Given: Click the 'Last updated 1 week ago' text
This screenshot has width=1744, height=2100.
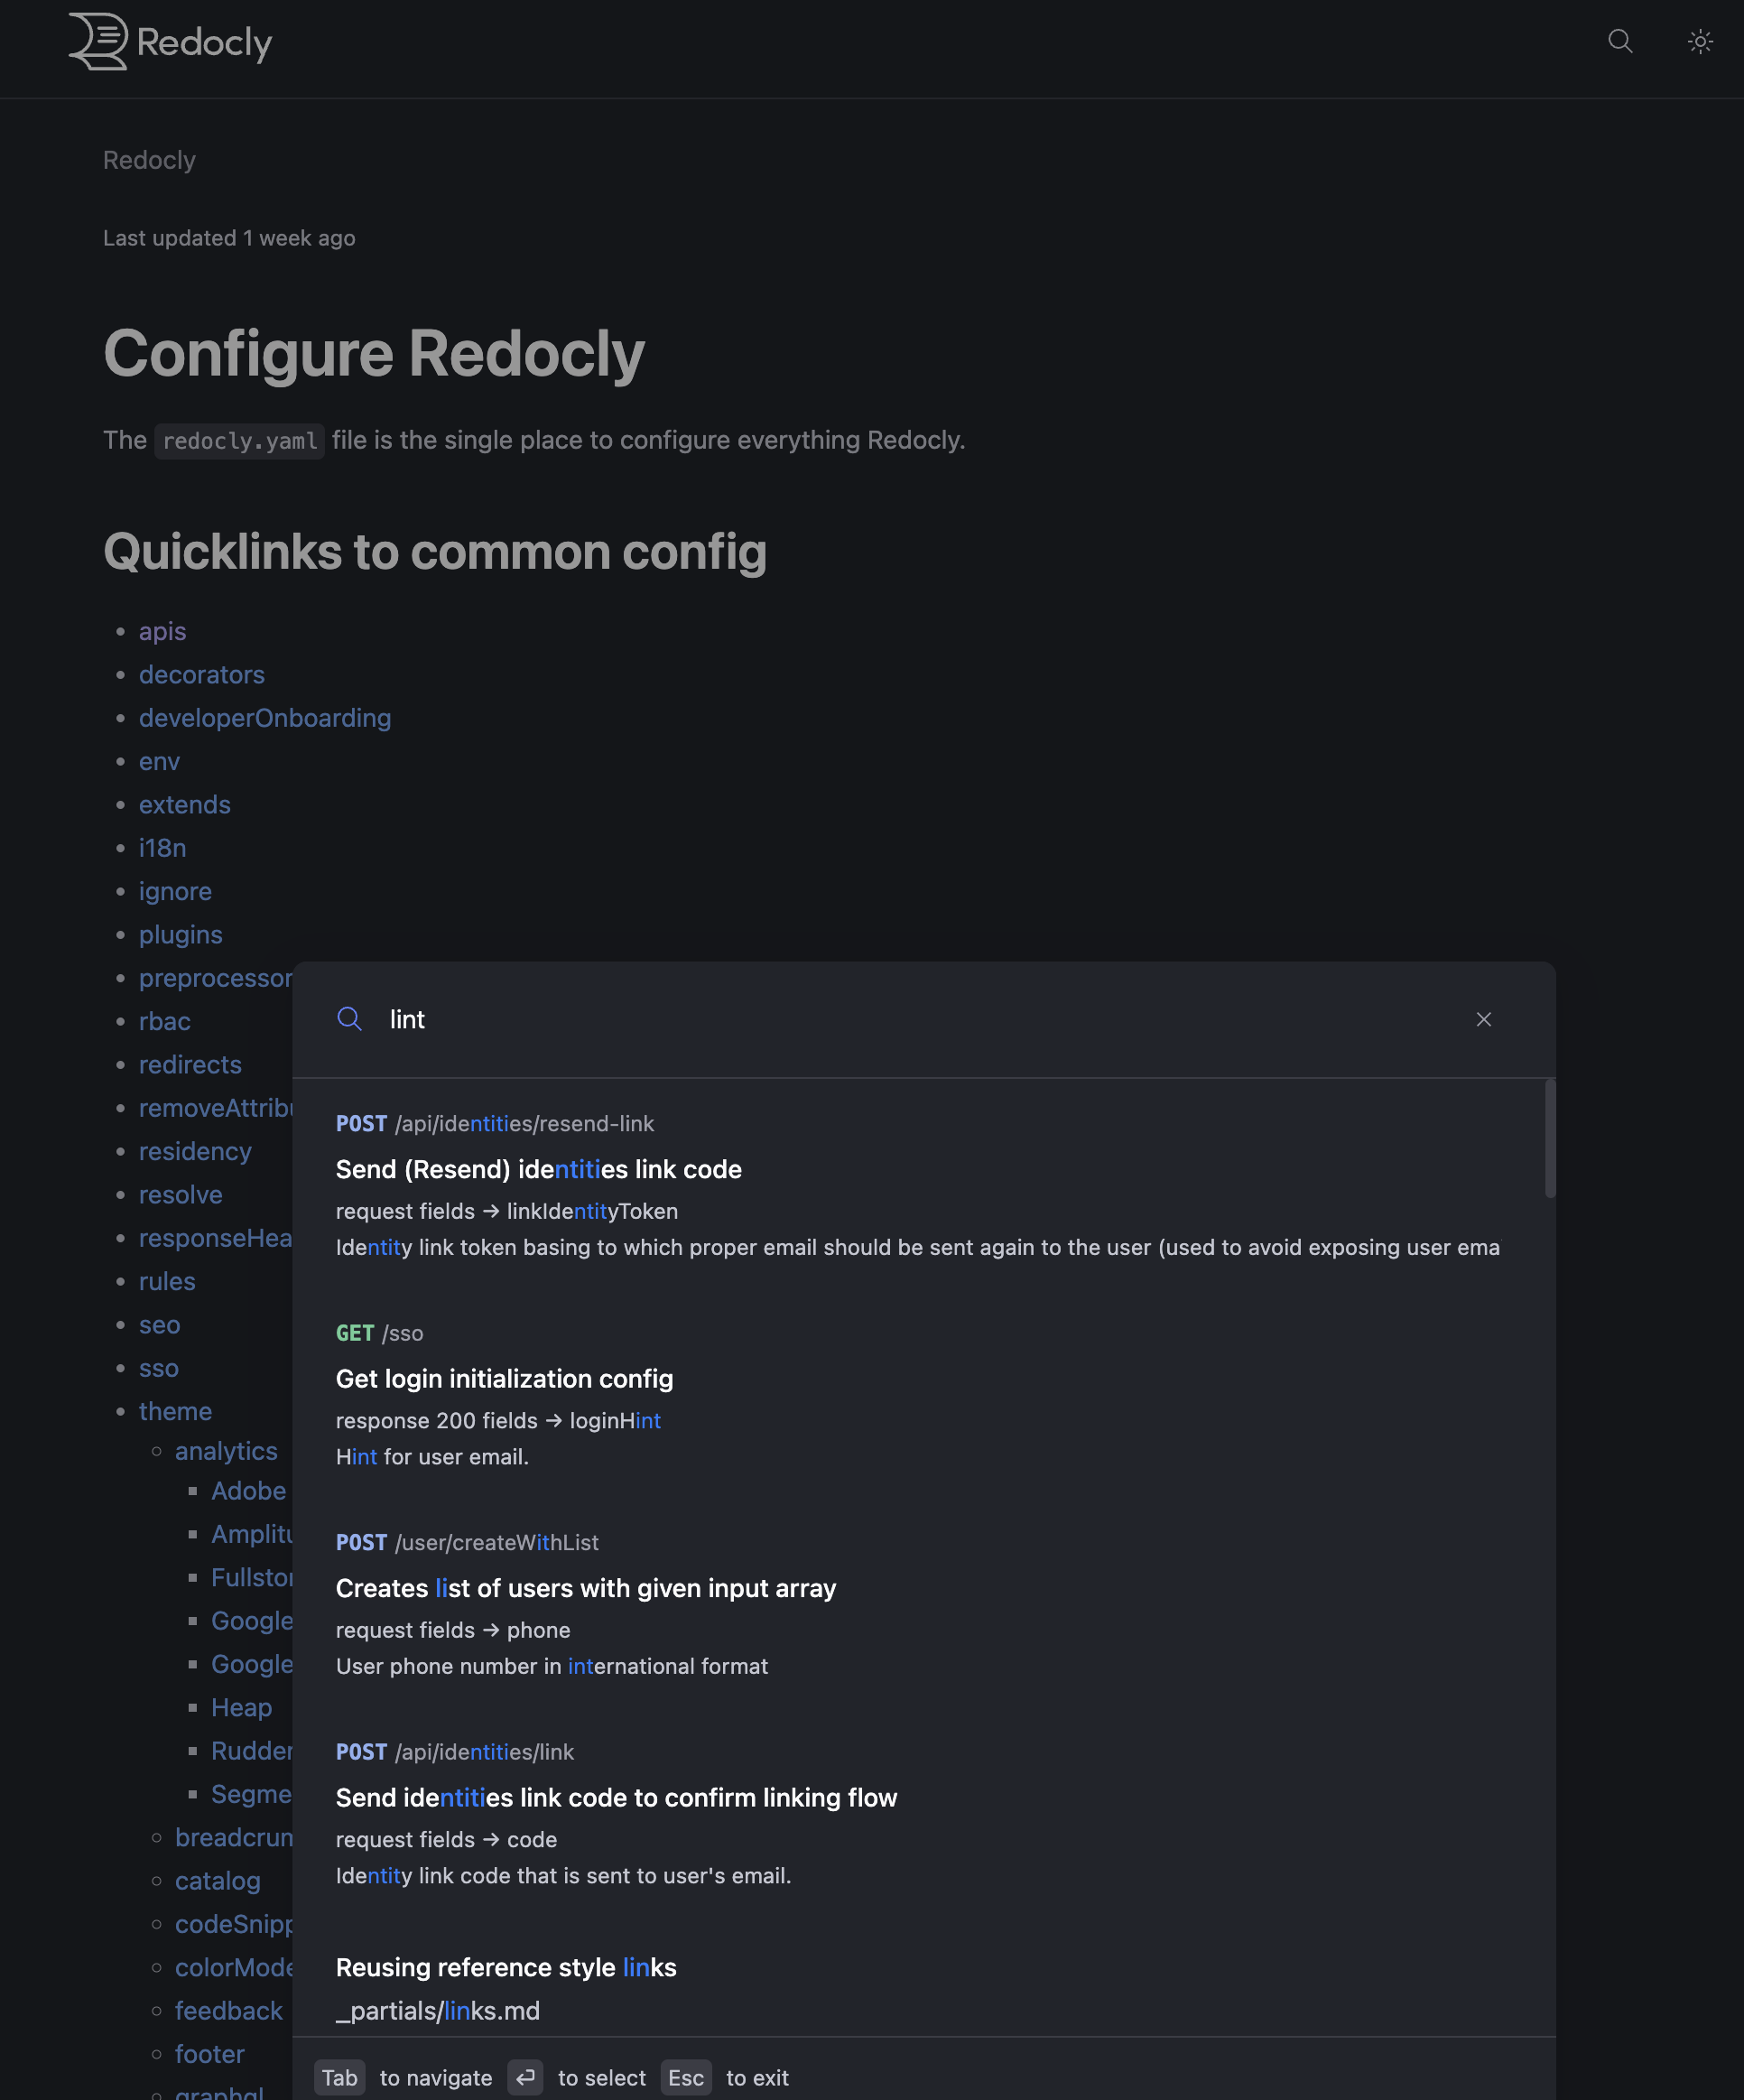Looking at the screenshot, I should [229, 238].
